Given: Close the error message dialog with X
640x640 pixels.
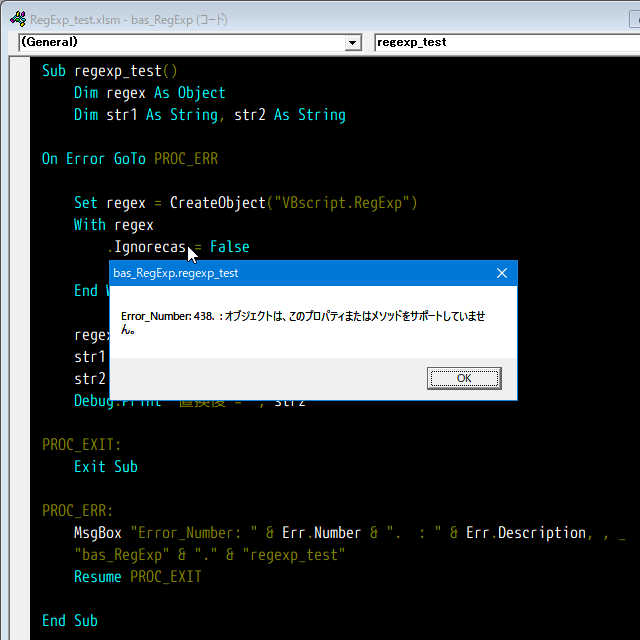Looking at the screenshot, I should click(502, 273).
